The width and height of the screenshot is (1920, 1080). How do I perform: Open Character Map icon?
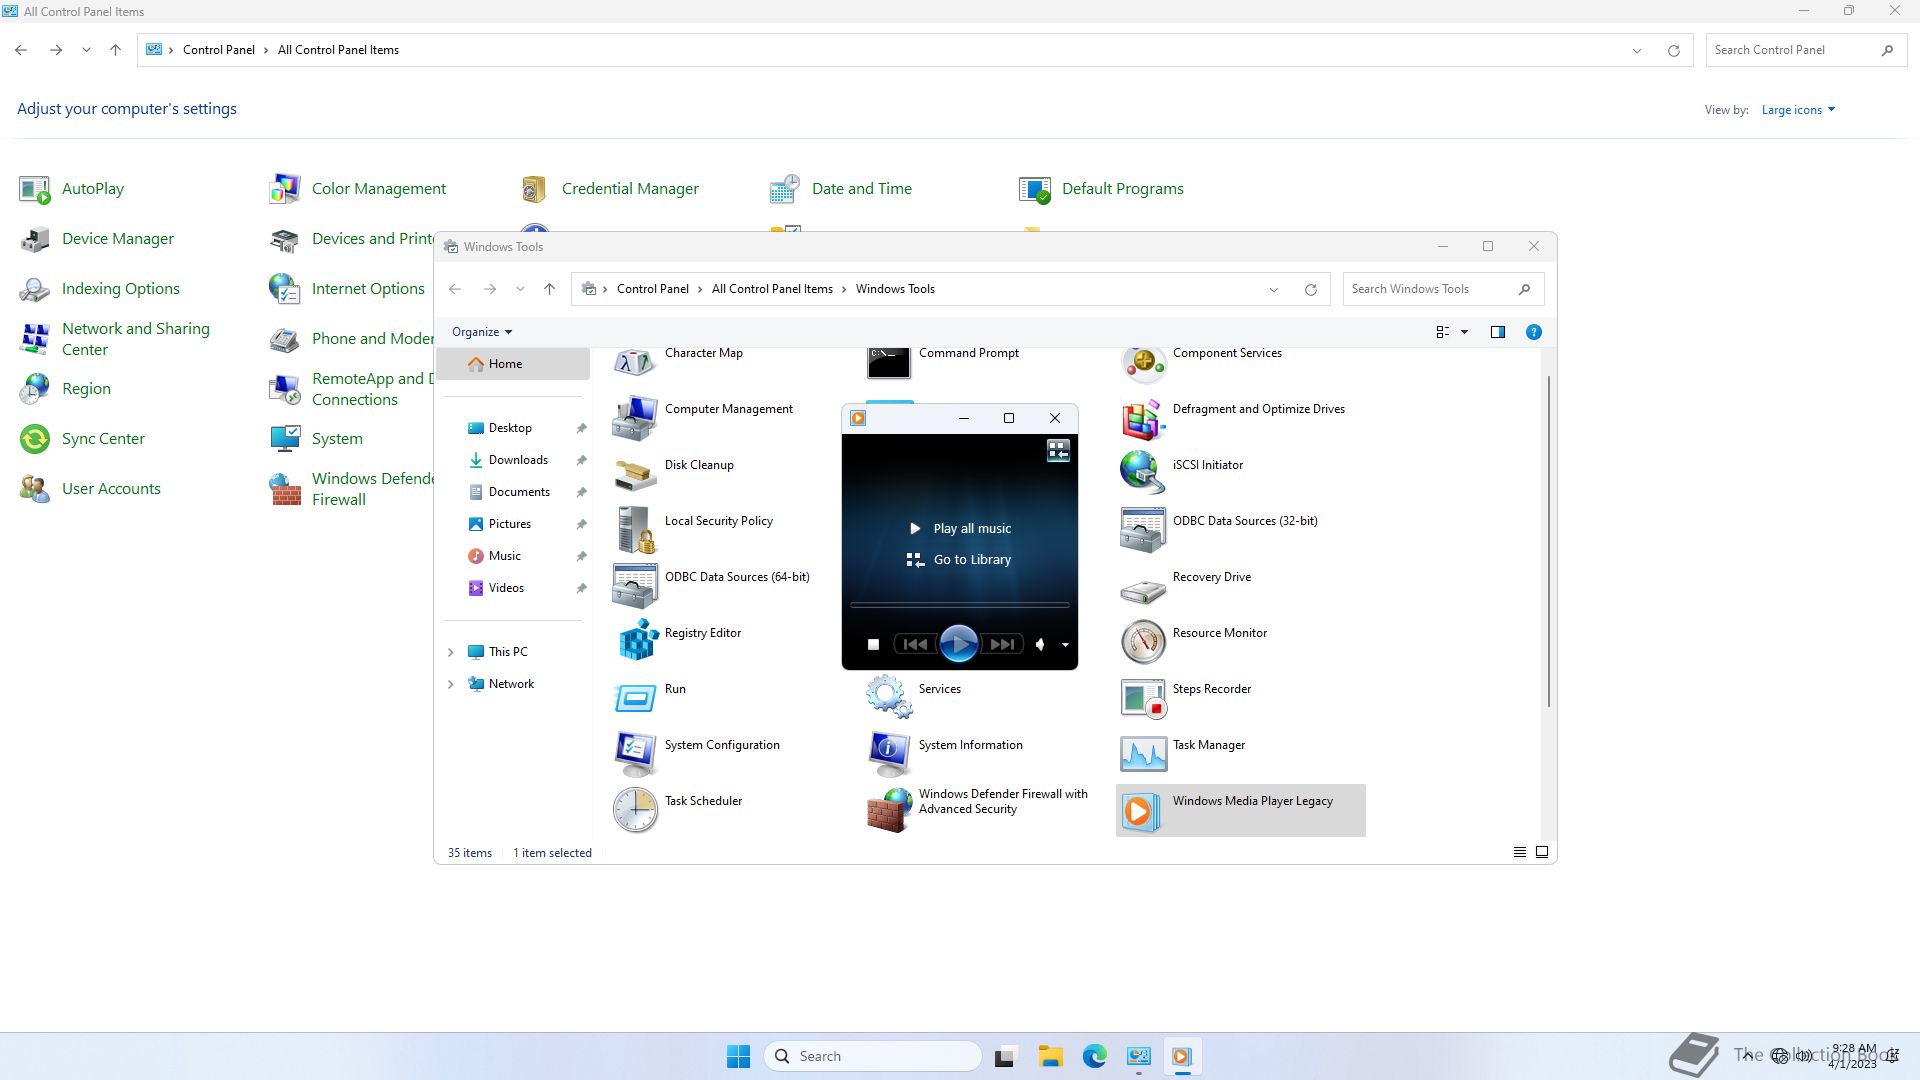(x=634, y=361)
